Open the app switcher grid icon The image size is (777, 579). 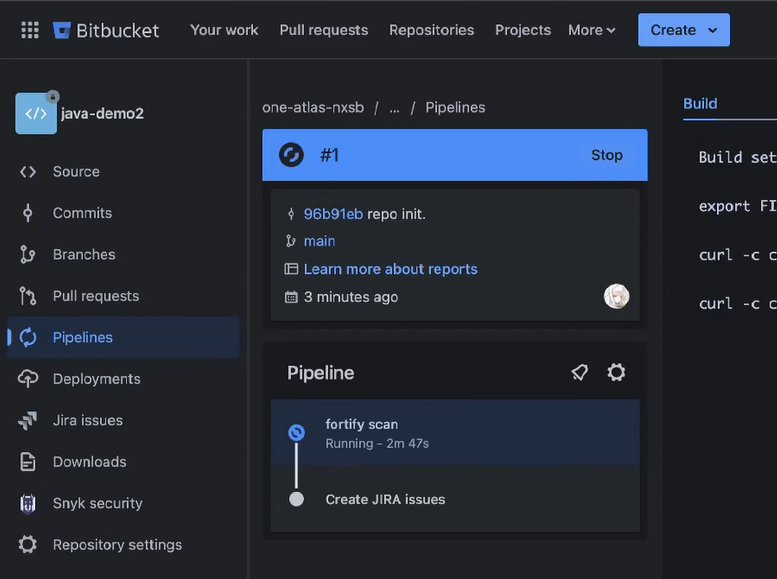tap(30, 30)
